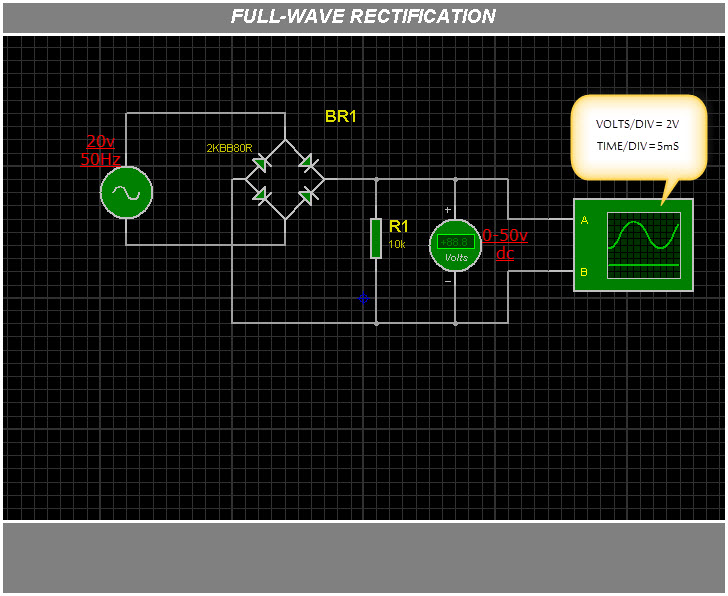
Task: Click the 10k resistor value label
Action: 397,244
